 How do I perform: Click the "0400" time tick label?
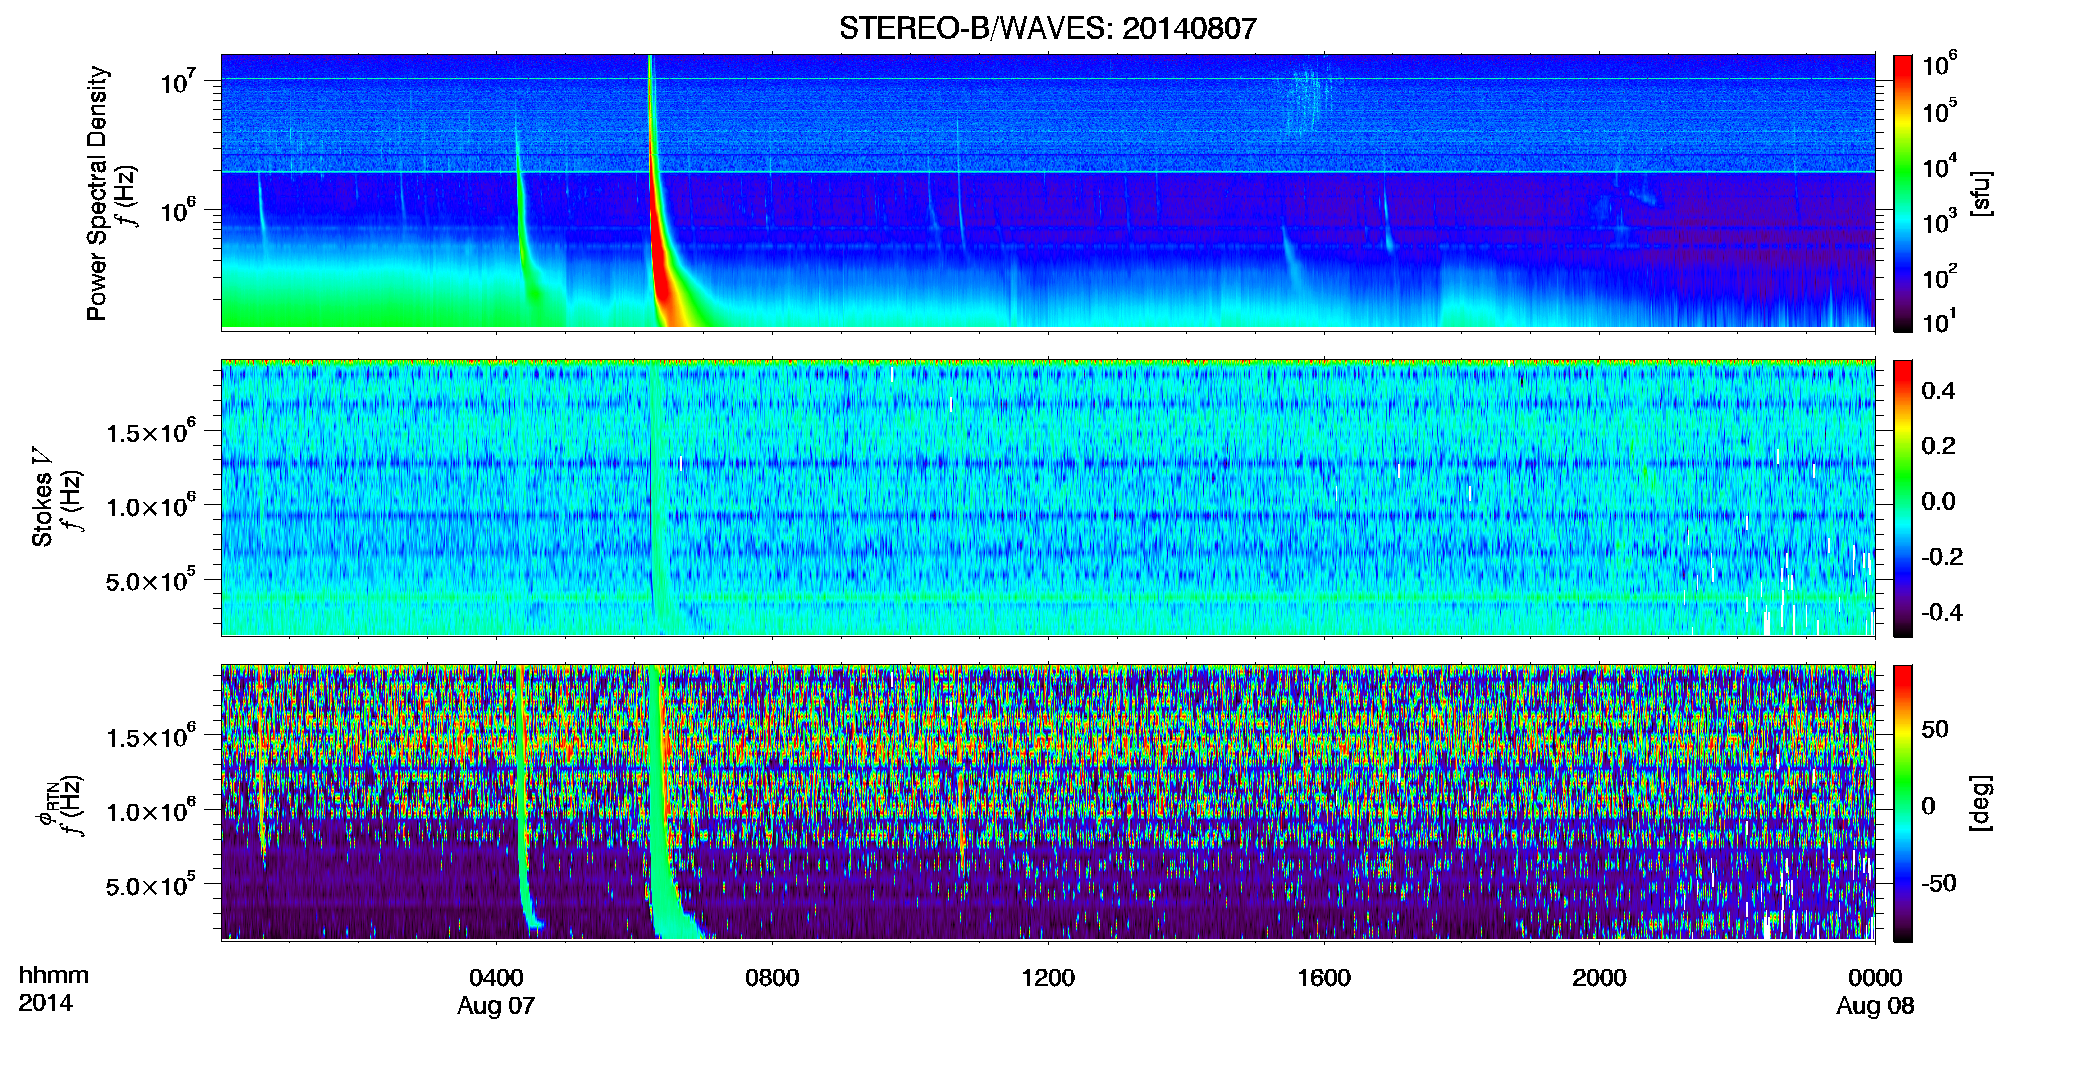coord(496,977)
